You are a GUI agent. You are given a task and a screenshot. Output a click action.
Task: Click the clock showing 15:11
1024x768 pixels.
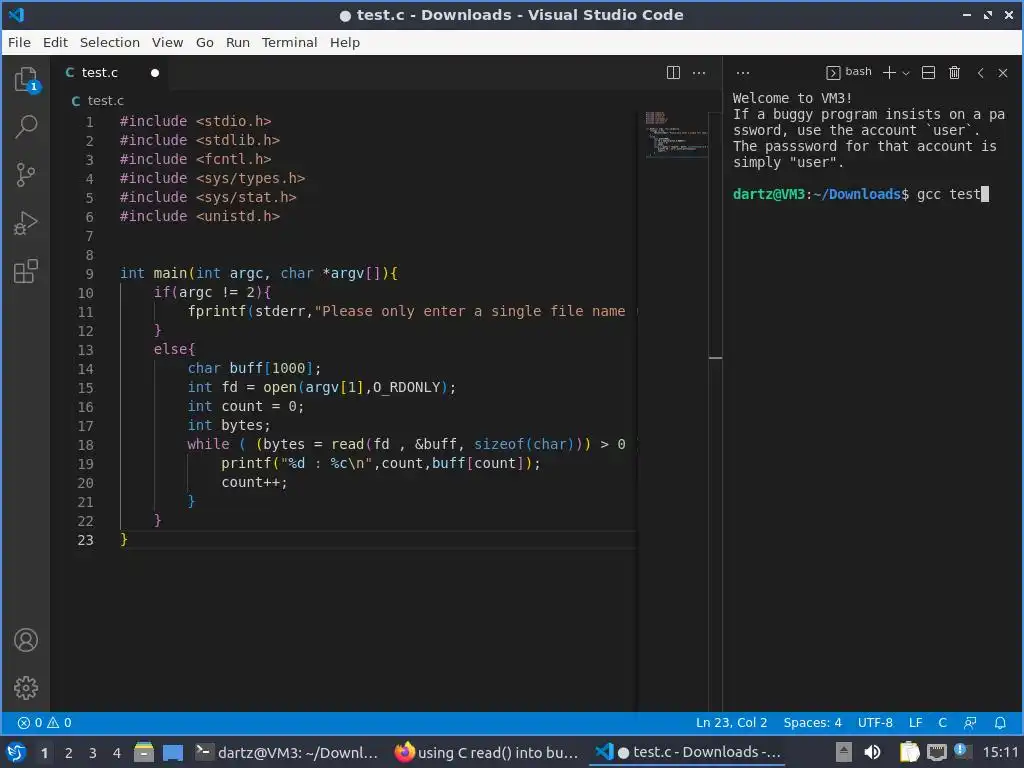coord(1000,752)
